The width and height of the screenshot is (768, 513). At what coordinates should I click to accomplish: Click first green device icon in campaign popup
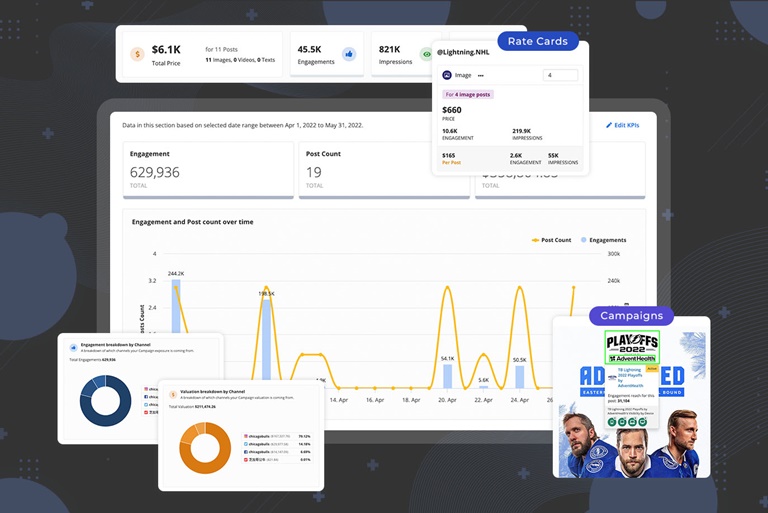point(612,422)
